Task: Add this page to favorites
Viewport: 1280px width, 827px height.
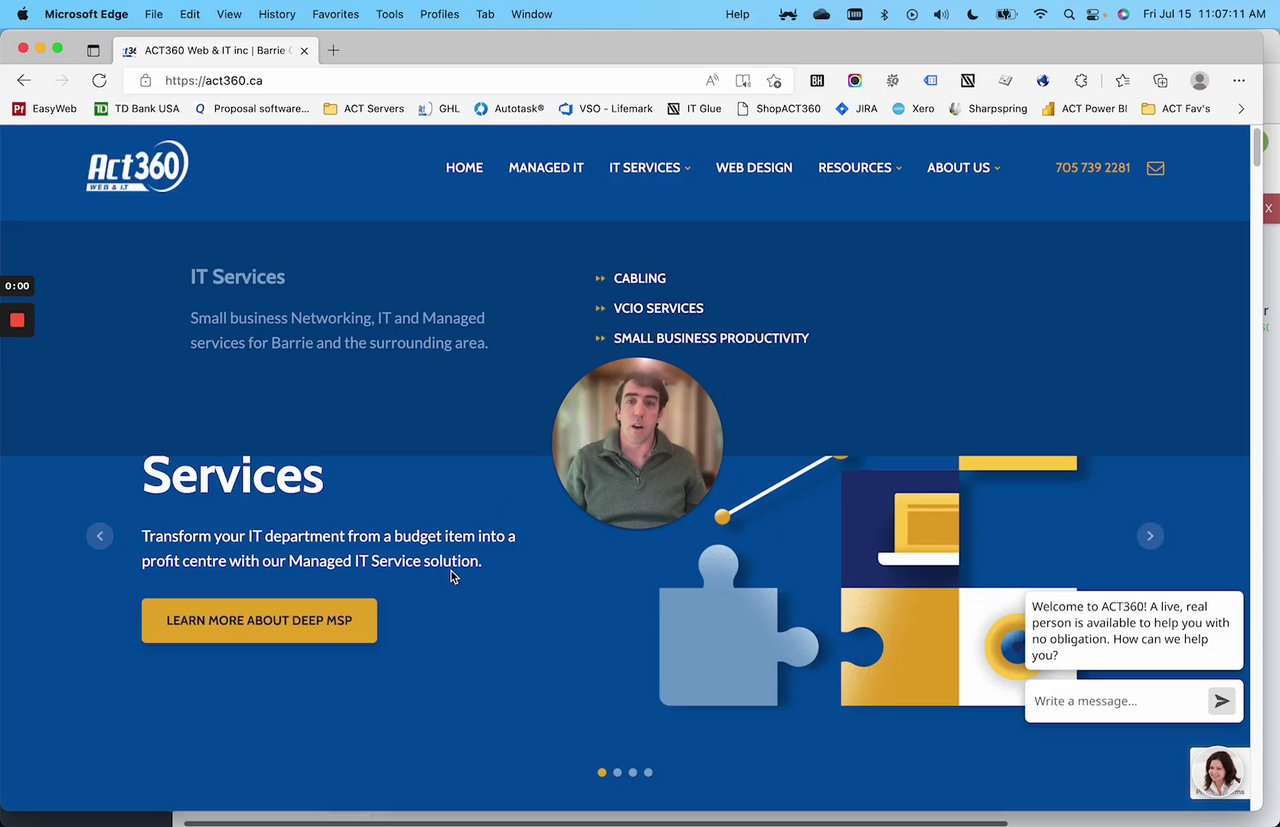Action: click(x=774, y=80)
